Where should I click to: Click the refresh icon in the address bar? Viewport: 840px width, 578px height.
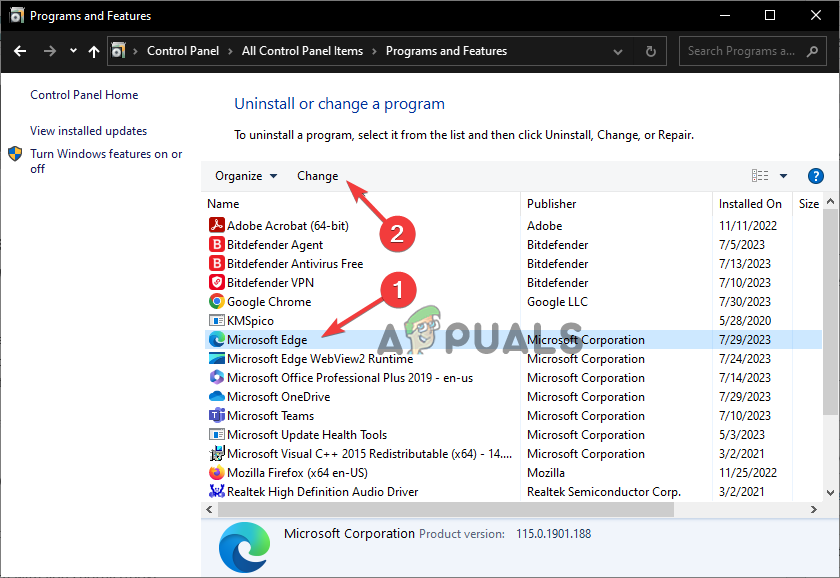[651, 51]
